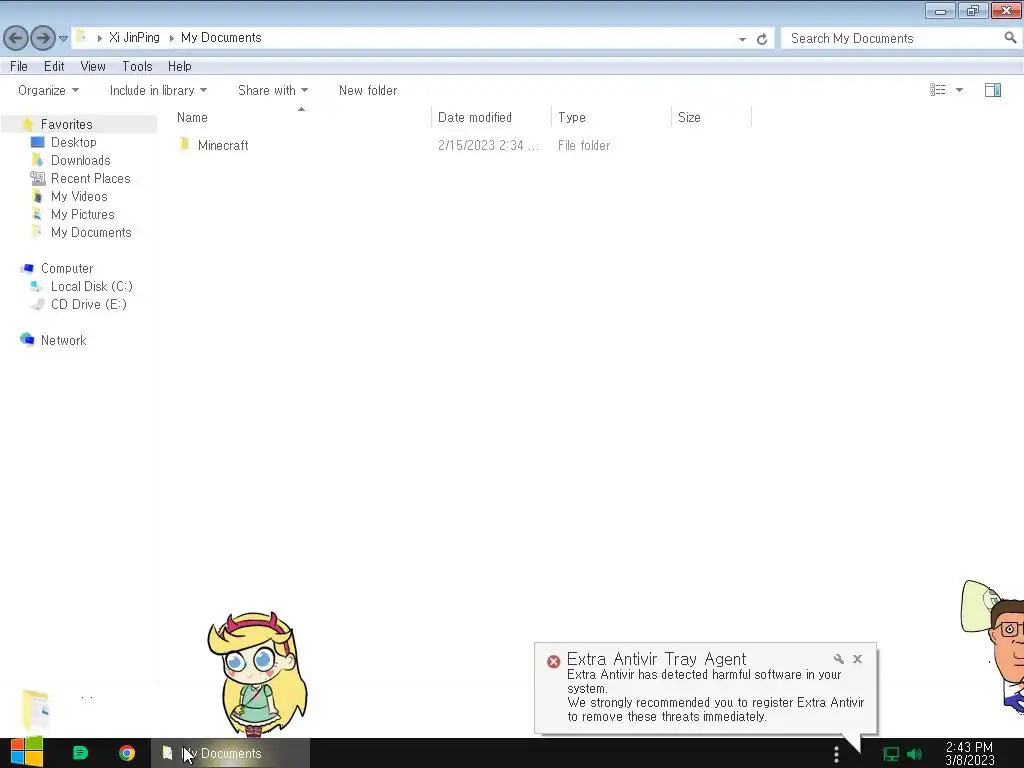
Task: Click My Documents in the address path
Action: click(x=221, y=37)
